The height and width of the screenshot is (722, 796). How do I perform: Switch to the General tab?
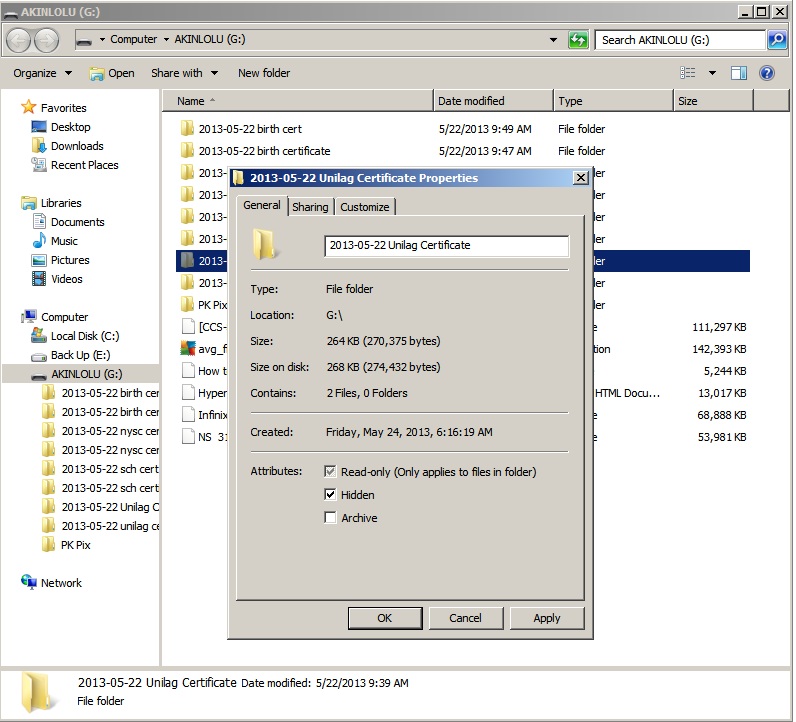coord(262,205)
